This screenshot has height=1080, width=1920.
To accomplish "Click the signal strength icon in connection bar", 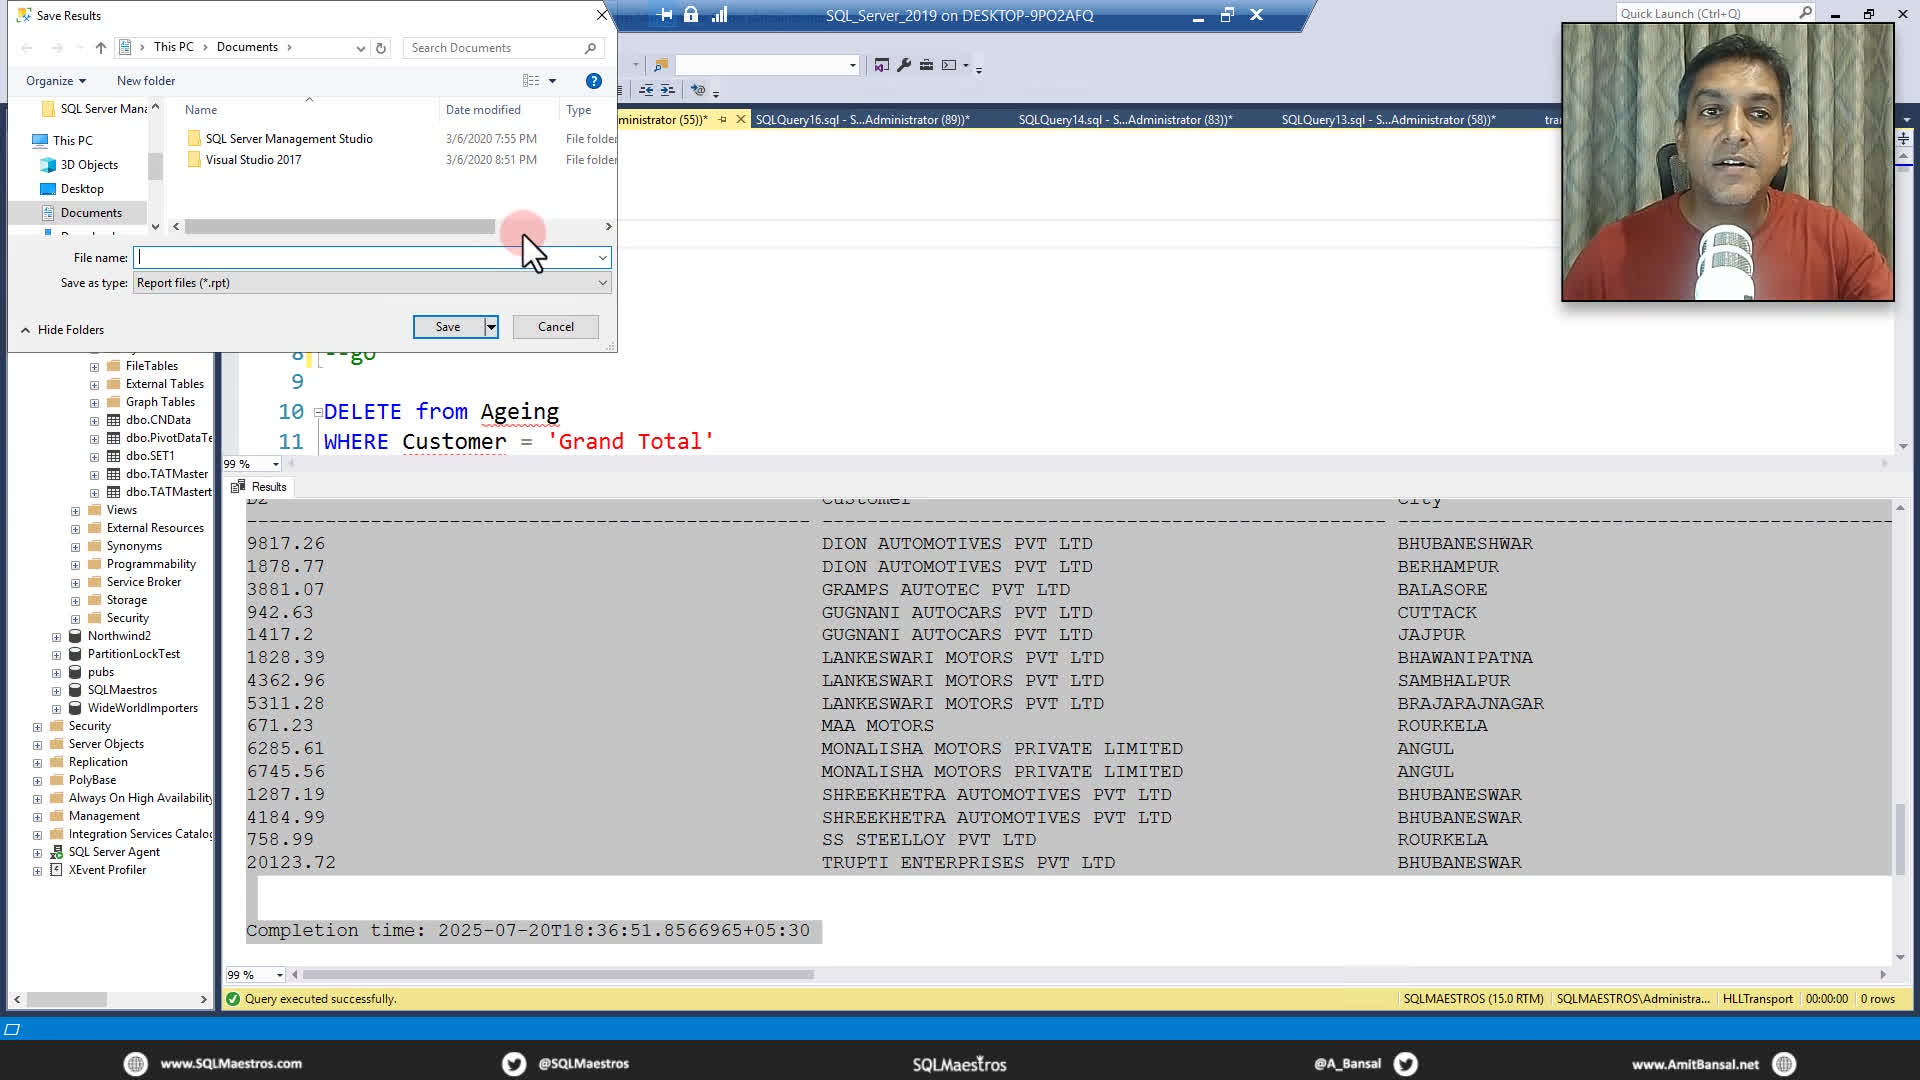I will tap(719, 15).
